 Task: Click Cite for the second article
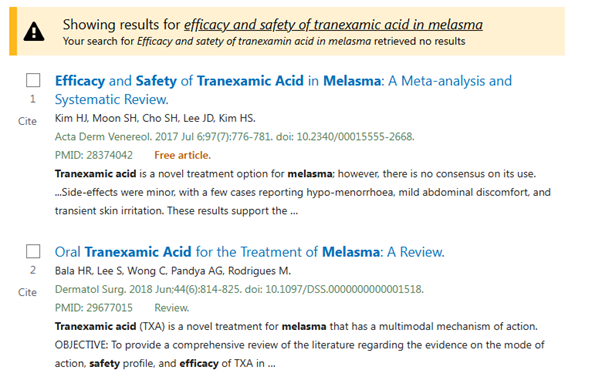pos(27,292)
